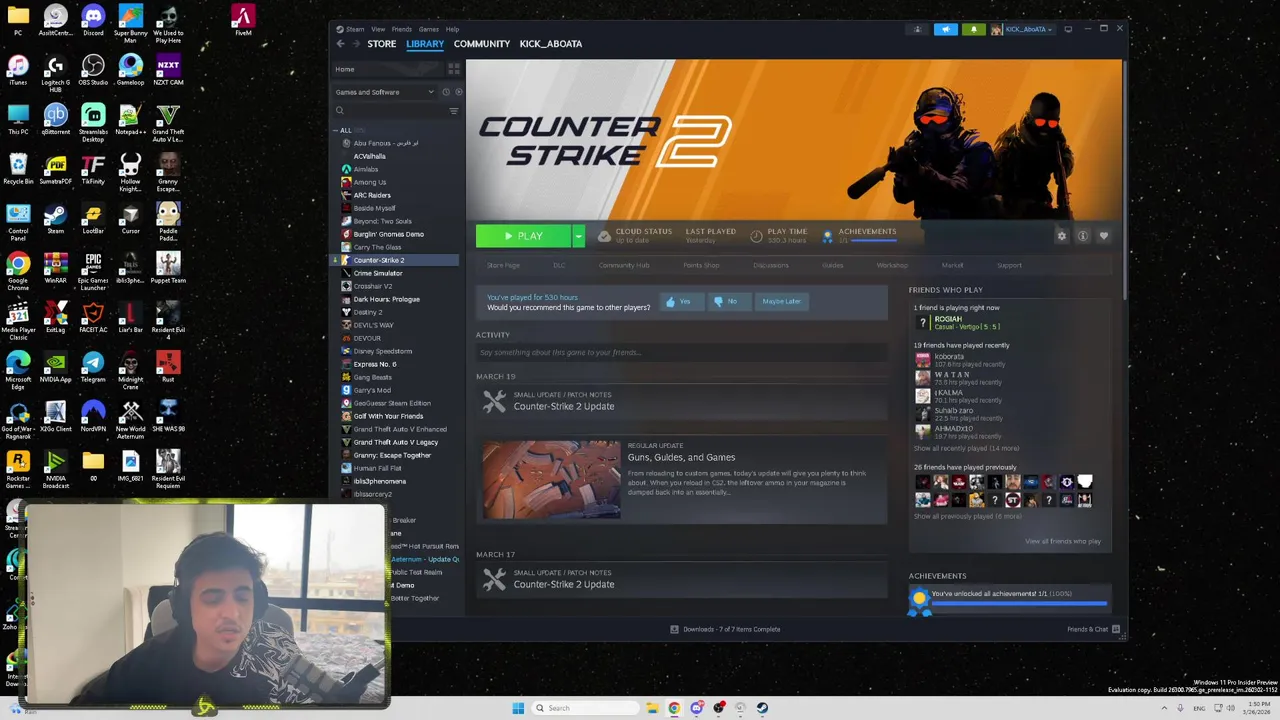Viewport: 1280px width, 720px height.
Task: Open the Points Shop link
Action: click(701, 265)
